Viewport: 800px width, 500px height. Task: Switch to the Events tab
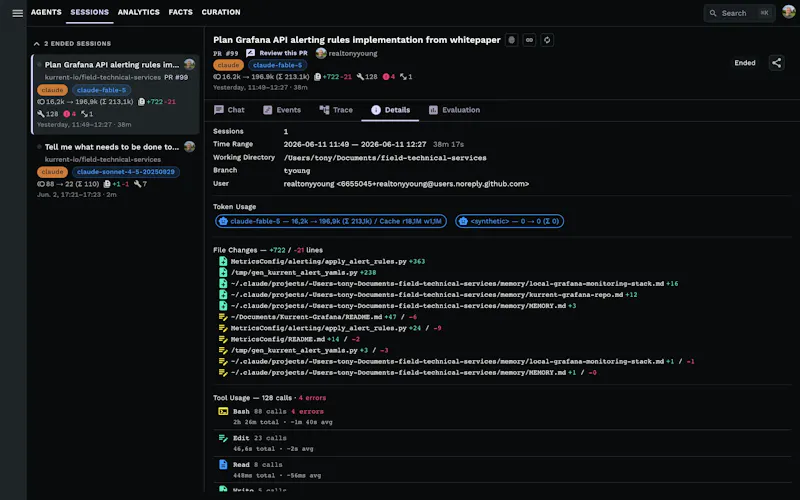coord(282,110)
